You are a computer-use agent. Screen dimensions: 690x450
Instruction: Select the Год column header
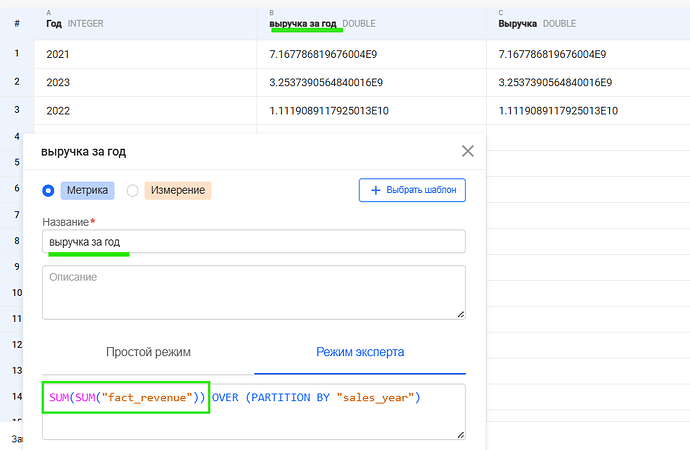coord(145,21)
